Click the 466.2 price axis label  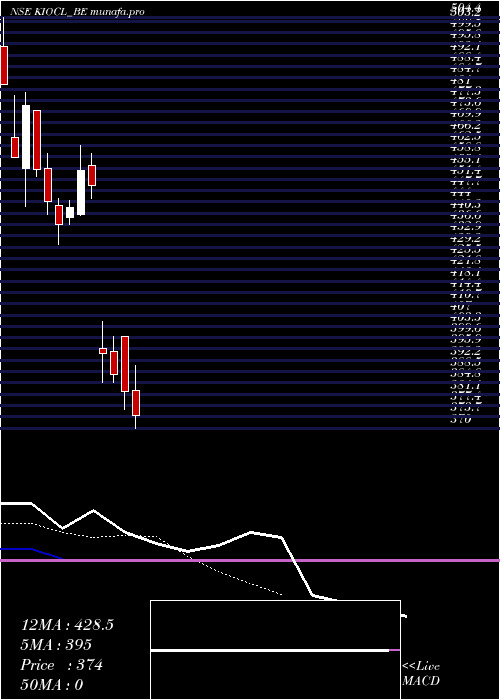465,127
